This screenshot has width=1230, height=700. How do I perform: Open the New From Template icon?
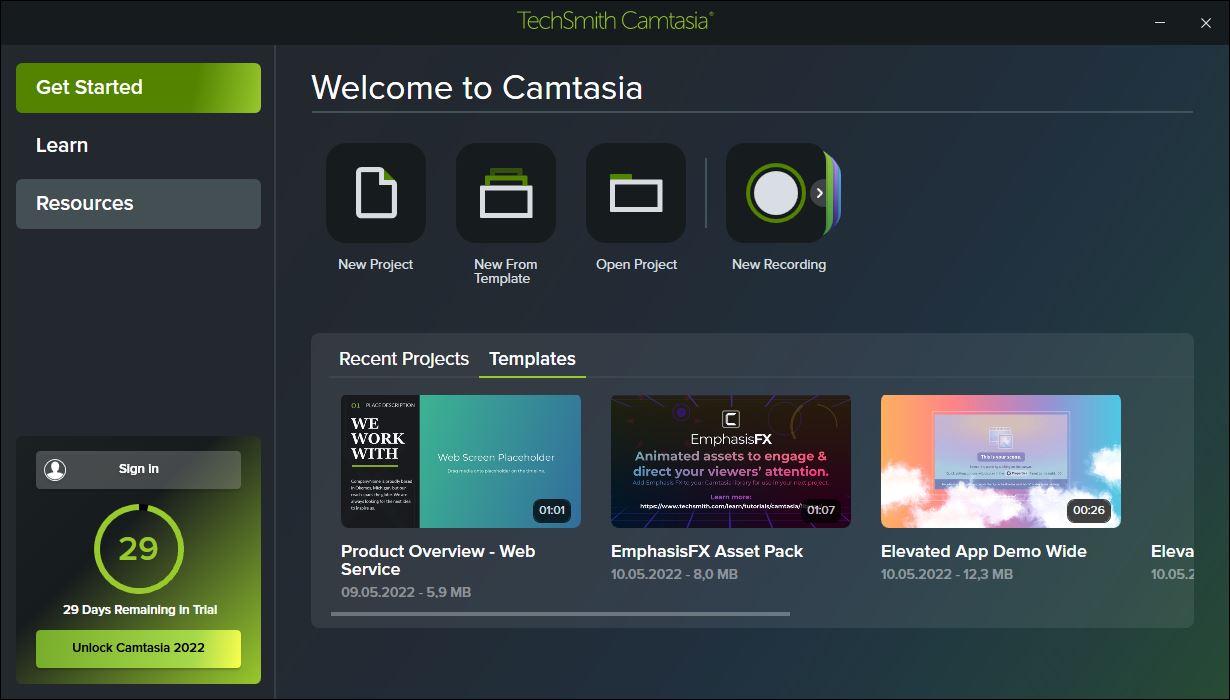(506, 193)
